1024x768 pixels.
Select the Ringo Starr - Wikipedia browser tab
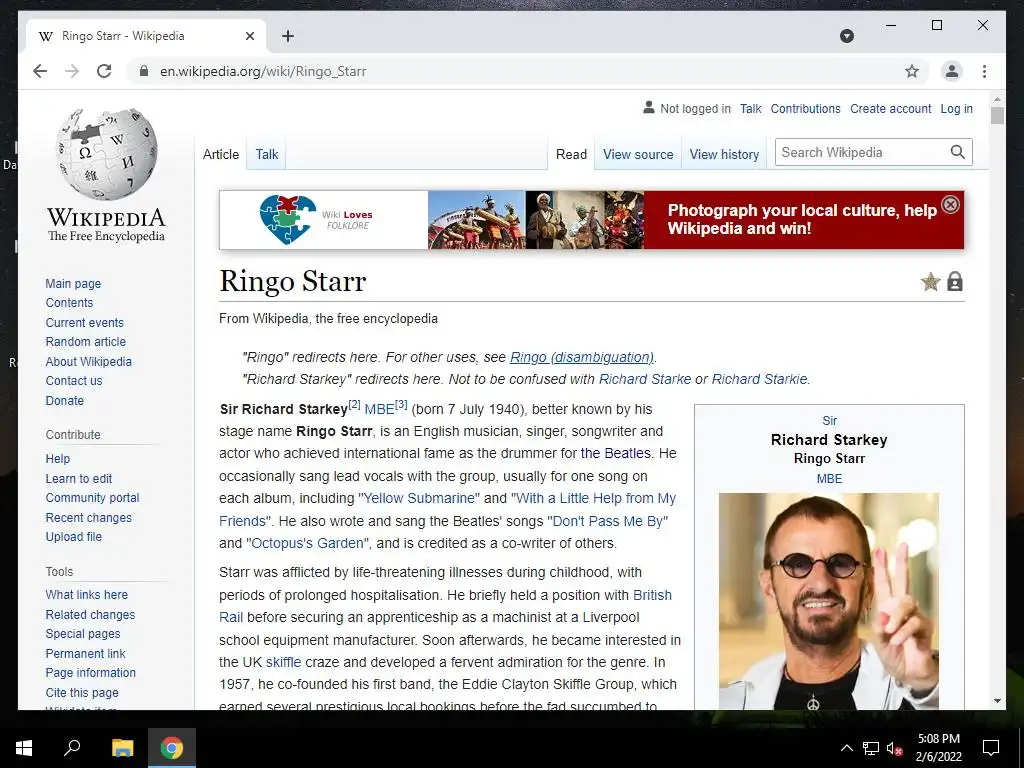click(146, 36)
